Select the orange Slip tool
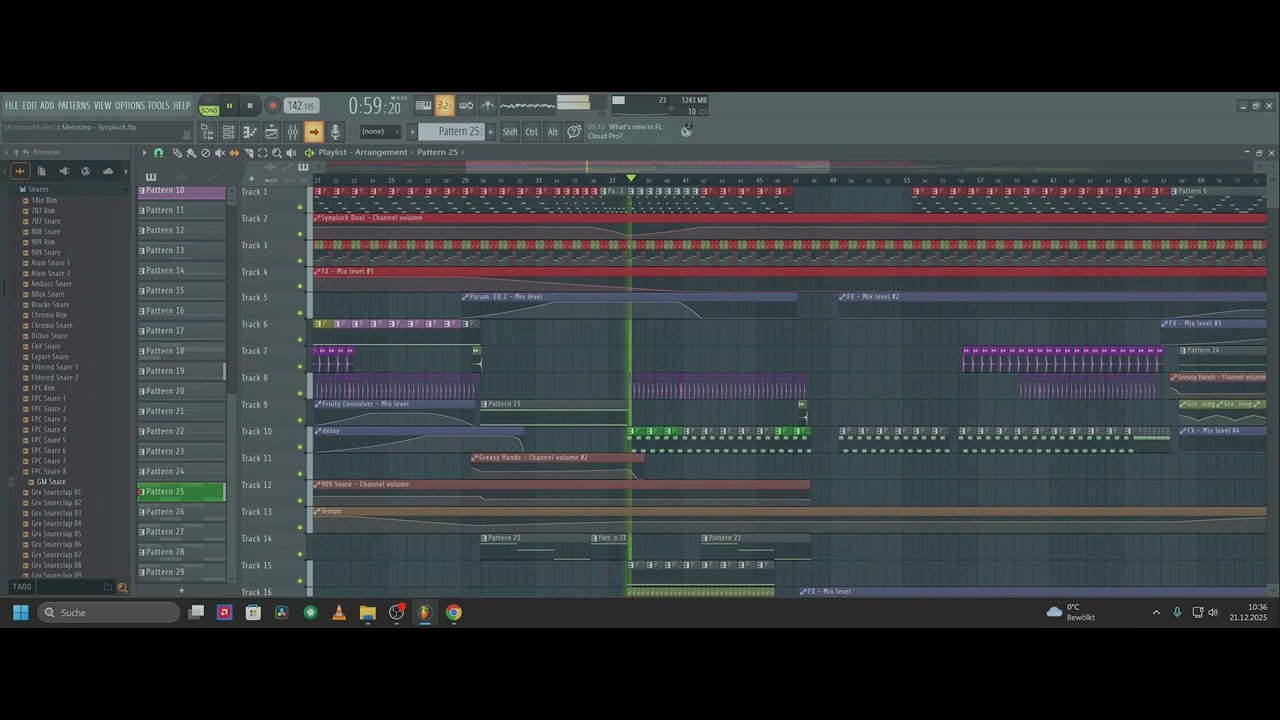Image resolution: width=1280 pixels, height=720 pixels. click(234, 153)
